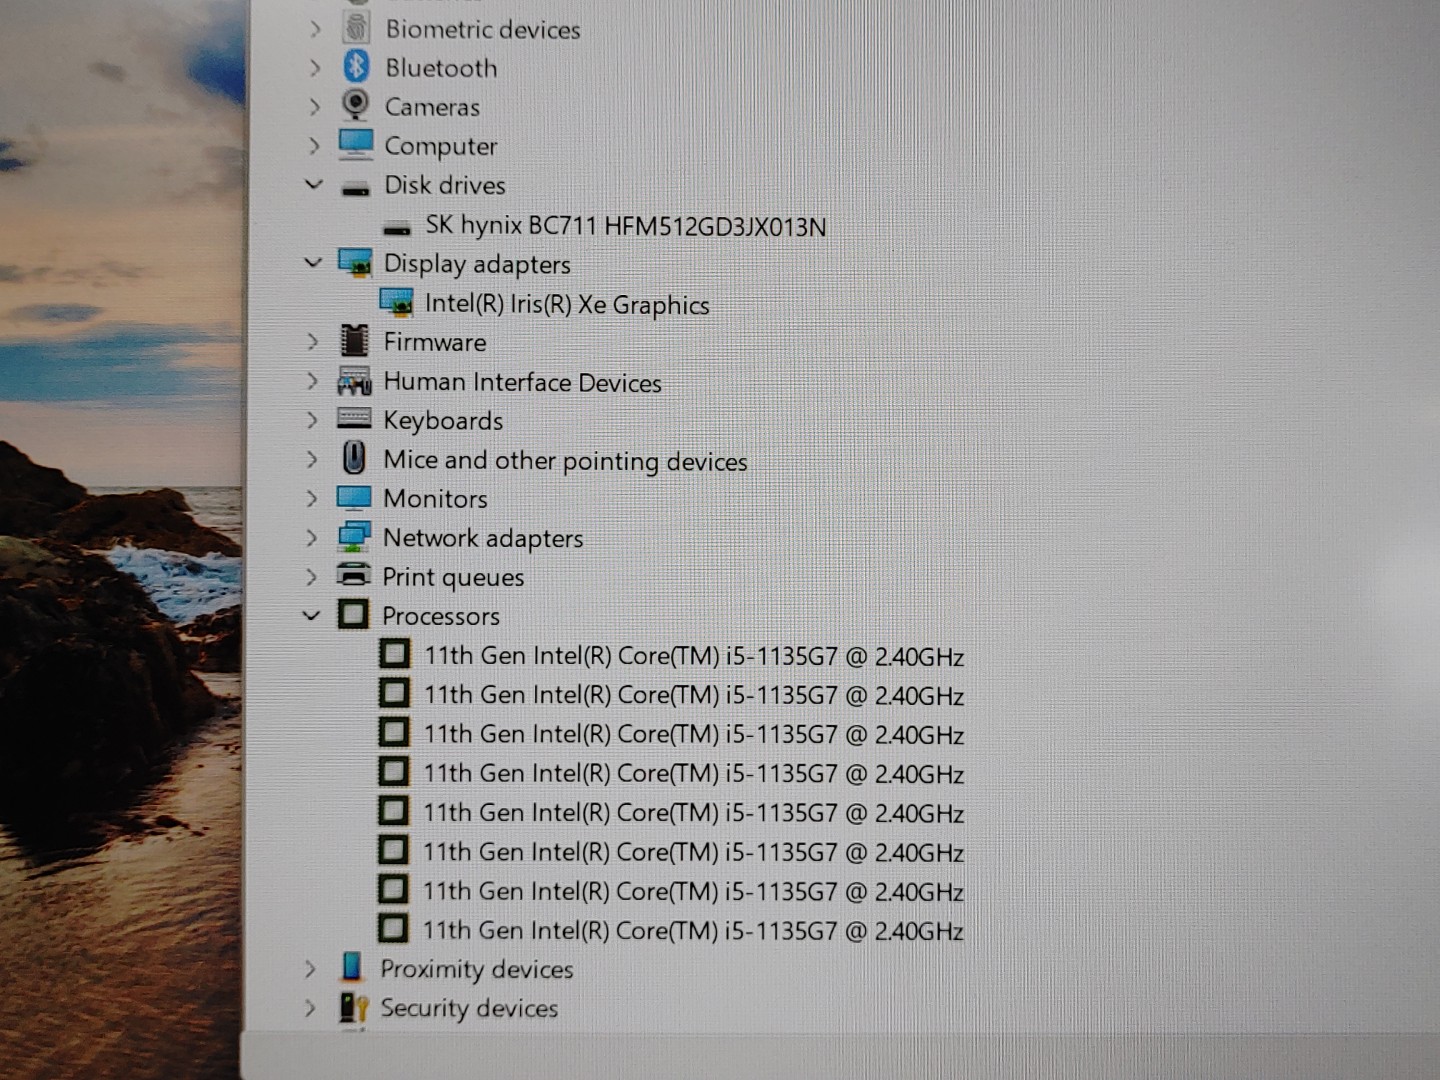Screen dimensions: 1440x1080
Task: Click the Keyboards device icon
Action: [x=354, y=419]
